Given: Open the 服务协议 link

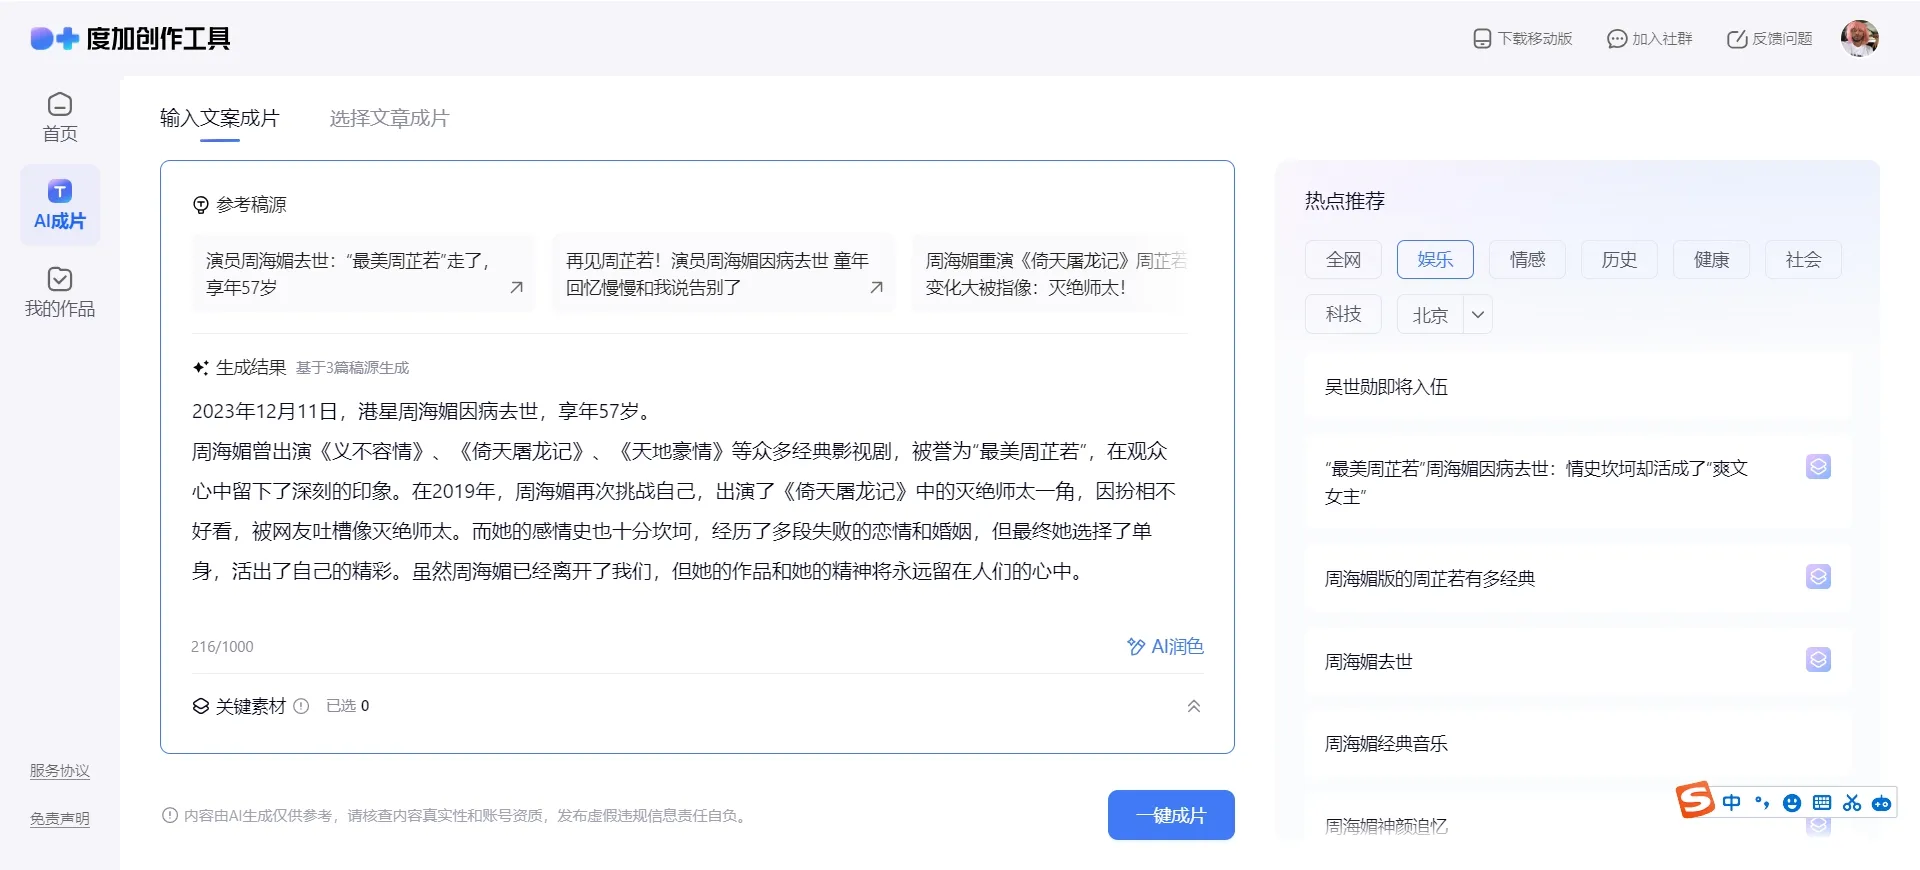Looking at the screenshot, I should (60, 771).
